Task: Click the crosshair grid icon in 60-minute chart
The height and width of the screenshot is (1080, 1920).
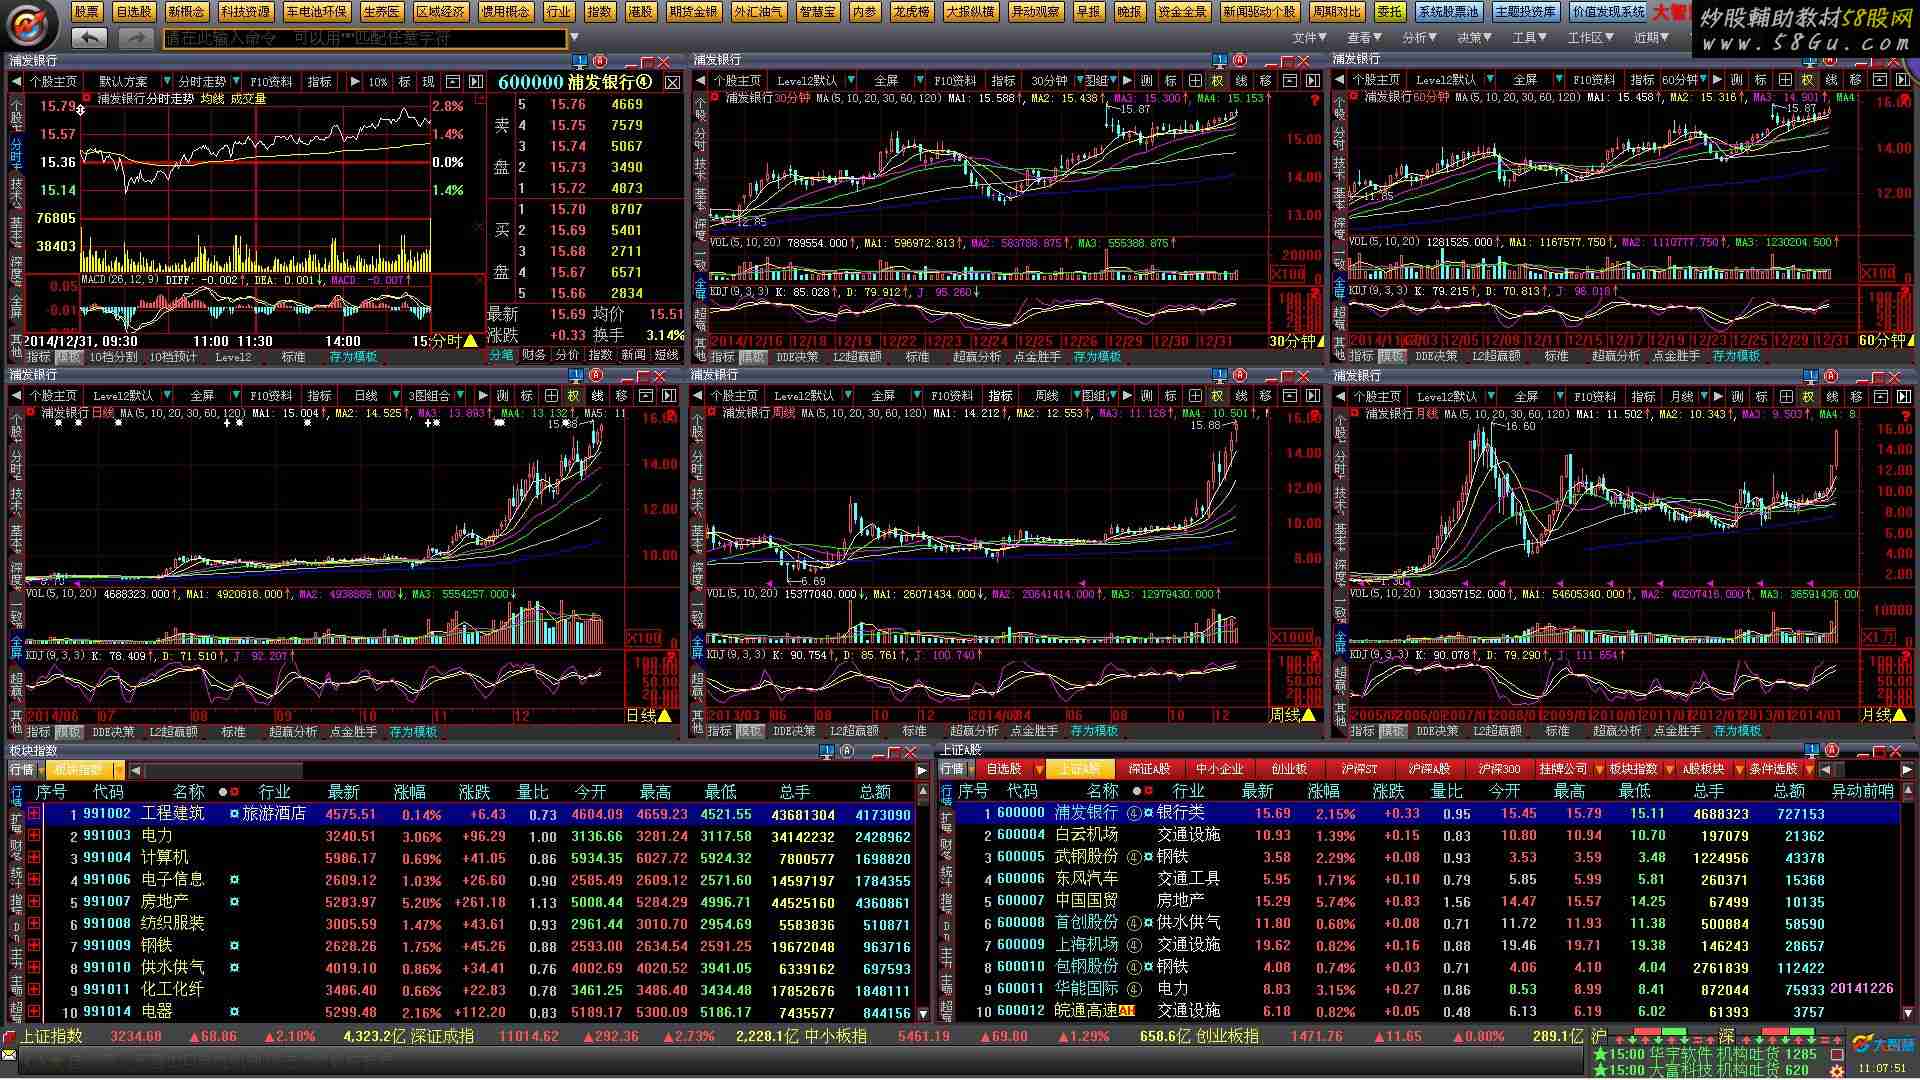Action: pyautogui.click(x=1785, y=80)
